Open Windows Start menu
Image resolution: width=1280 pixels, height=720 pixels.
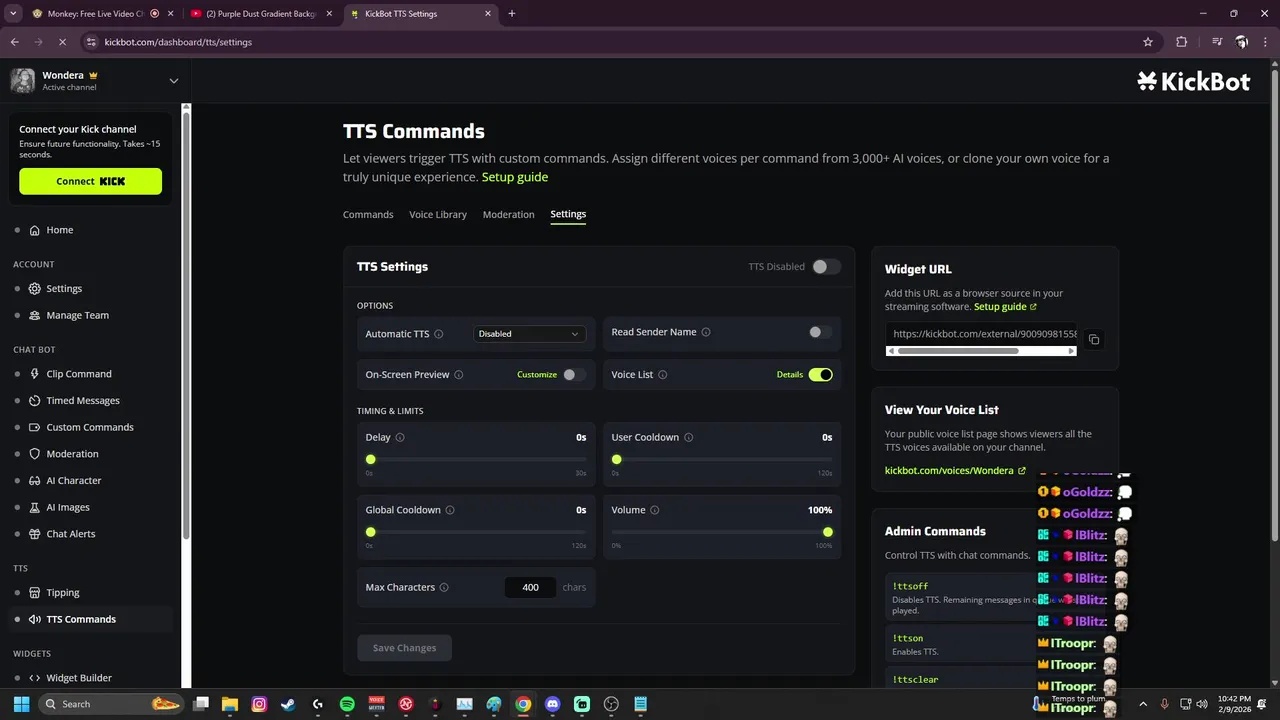pyautogui.click(x=21, y=704)
